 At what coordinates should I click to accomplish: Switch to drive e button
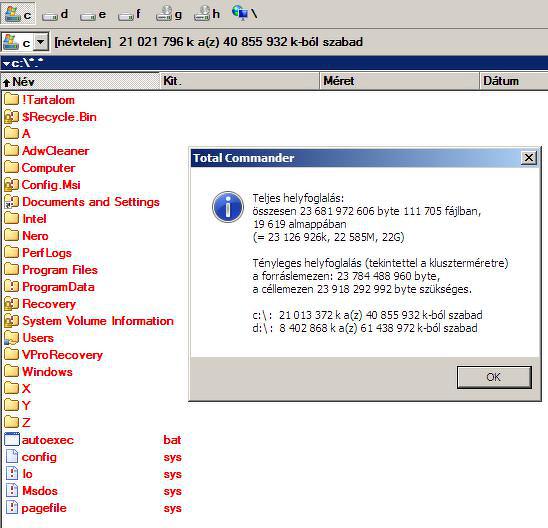pos(93,14)
